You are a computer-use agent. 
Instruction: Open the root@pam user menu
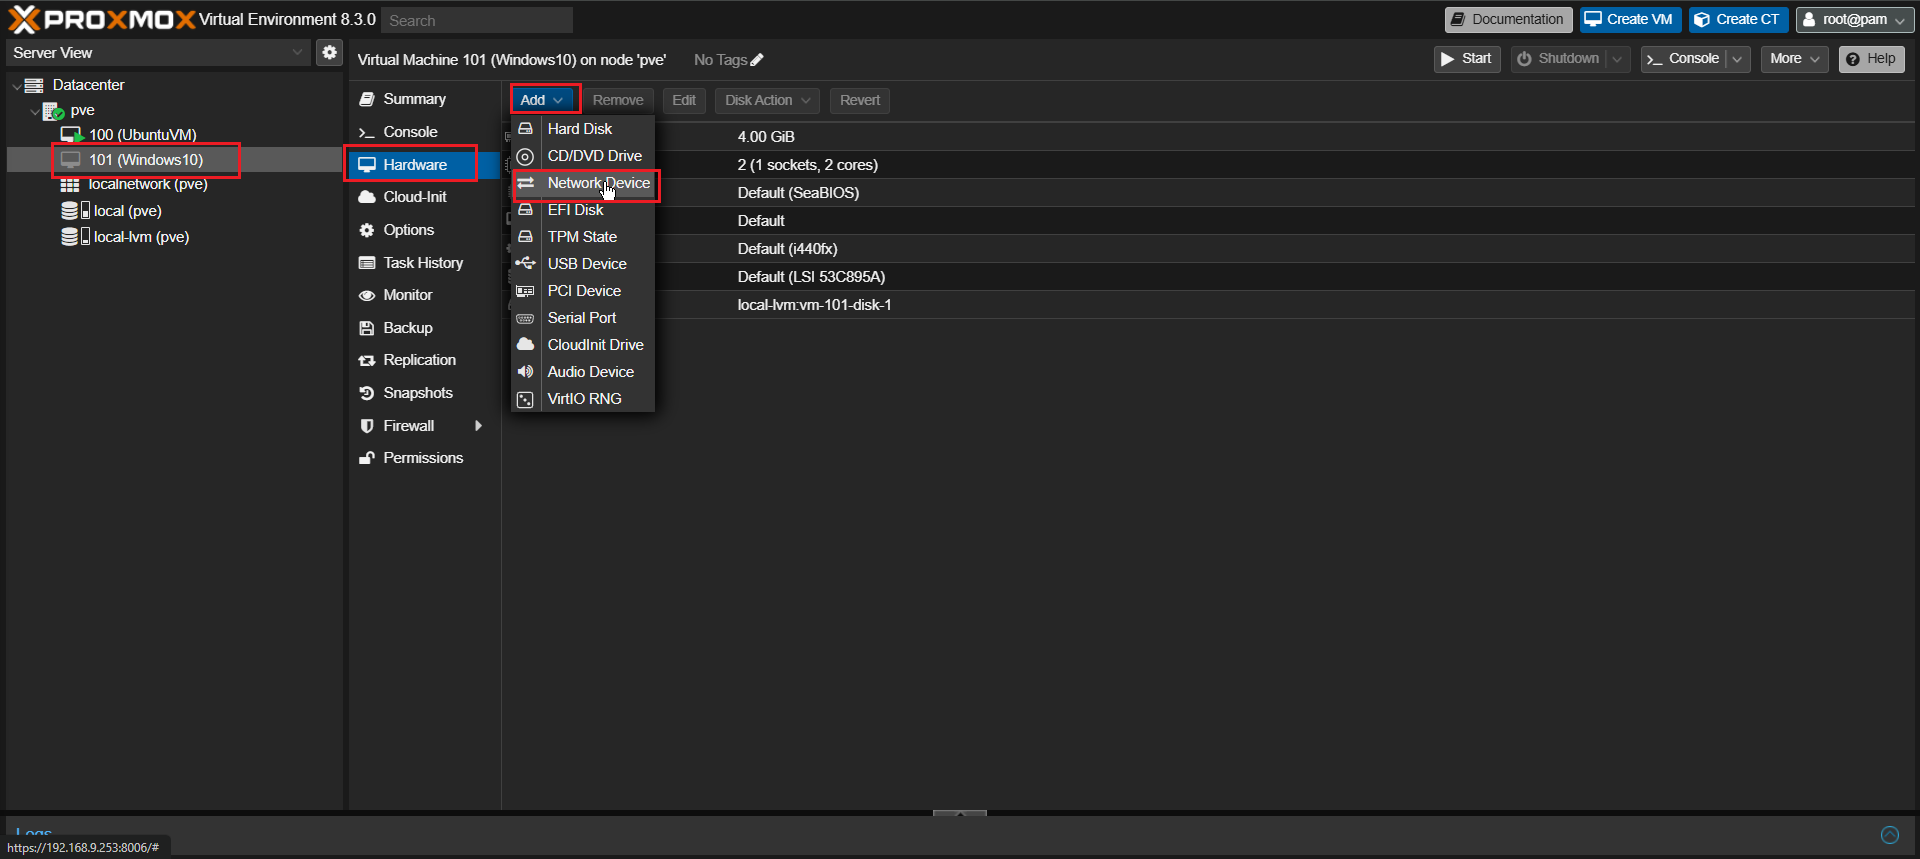[1854, 19]
